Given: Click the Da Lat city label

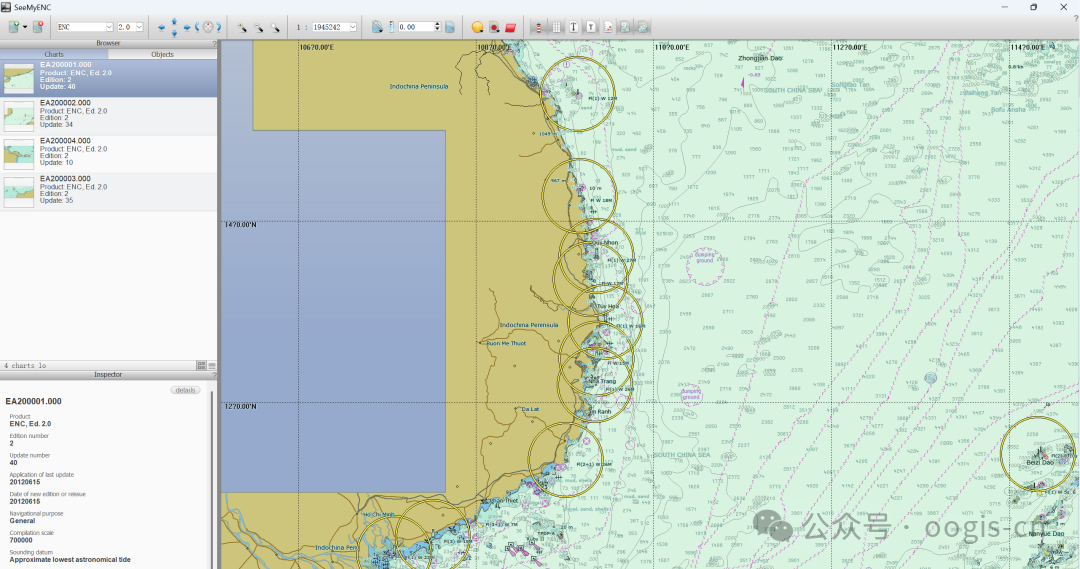Looking at the screenshot, I should (x=530, y=409).
